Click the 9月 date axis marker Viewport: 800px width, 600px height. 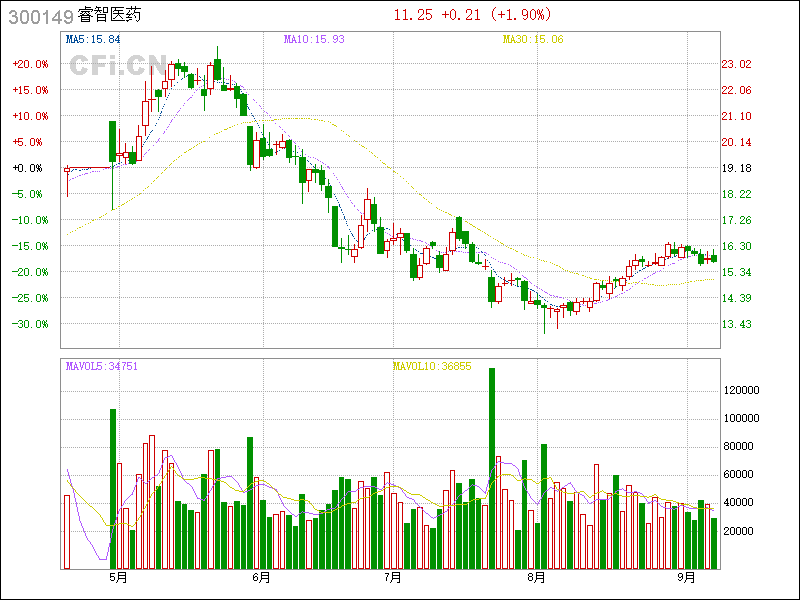click(x=686, y=577)
